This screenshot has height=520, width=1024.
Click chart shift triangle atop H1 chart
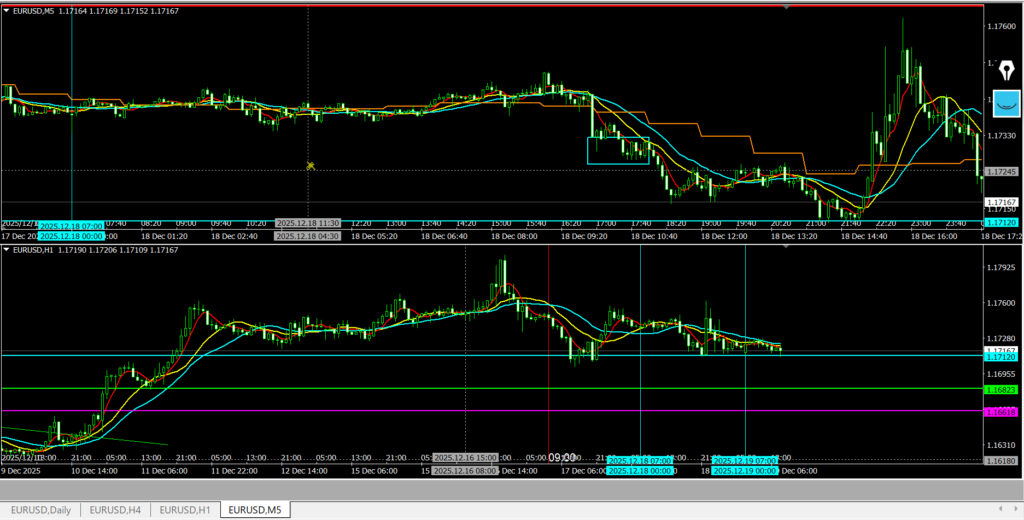[788, 245]
